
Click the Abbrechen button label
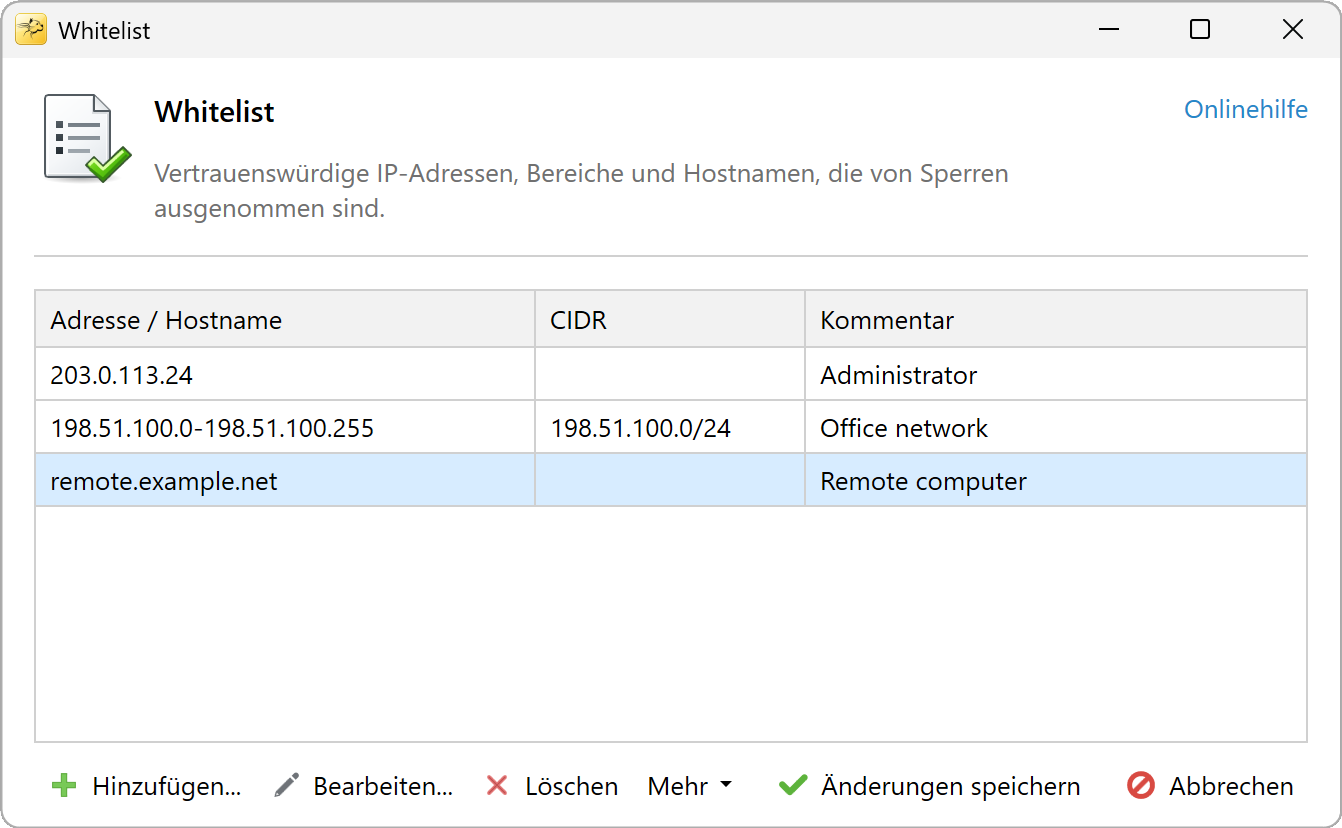pyautogui.click(x=1231, y=786)
